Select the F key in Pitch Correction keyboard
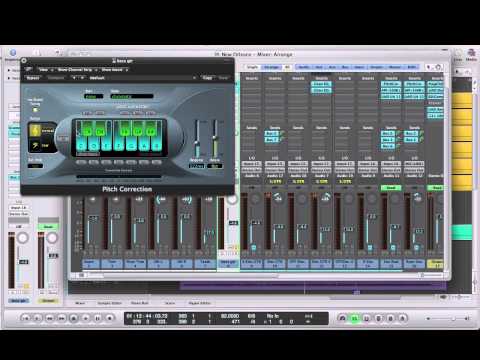480x360 pixels. tap(119, 145)
